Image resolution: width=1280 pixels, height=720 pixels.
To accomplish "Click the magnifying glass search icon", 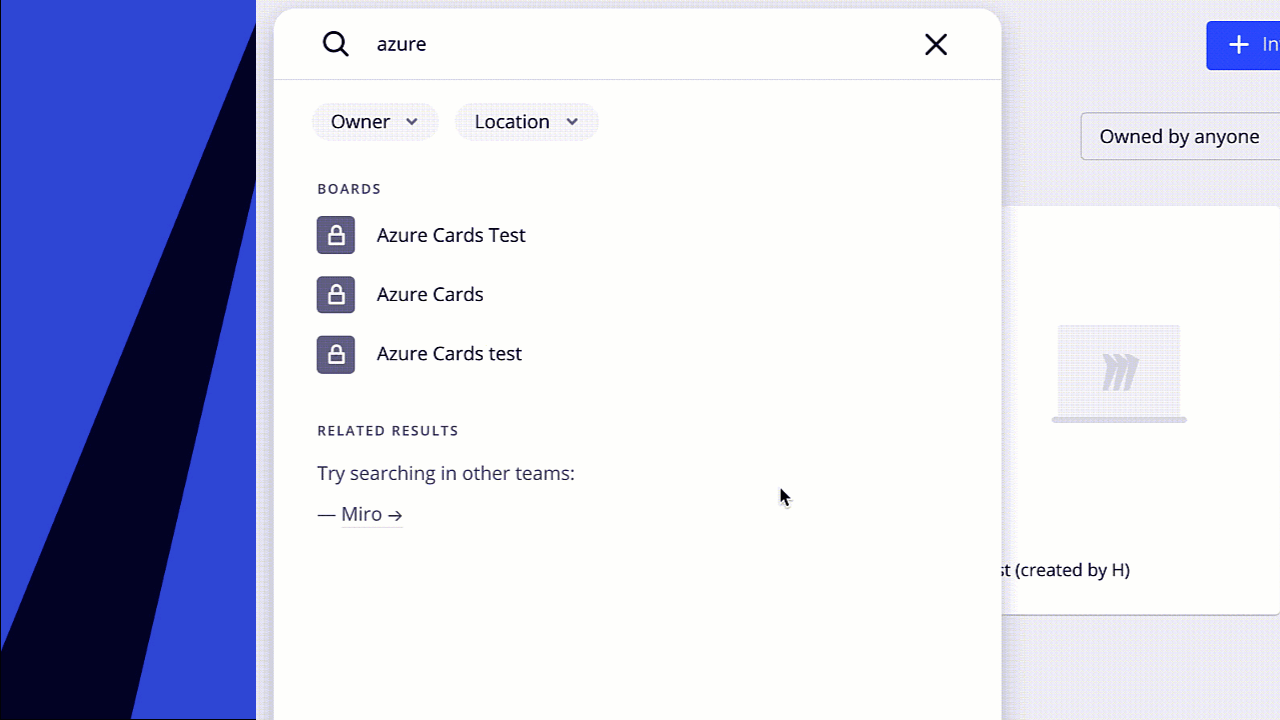I will tap(336, 44).
